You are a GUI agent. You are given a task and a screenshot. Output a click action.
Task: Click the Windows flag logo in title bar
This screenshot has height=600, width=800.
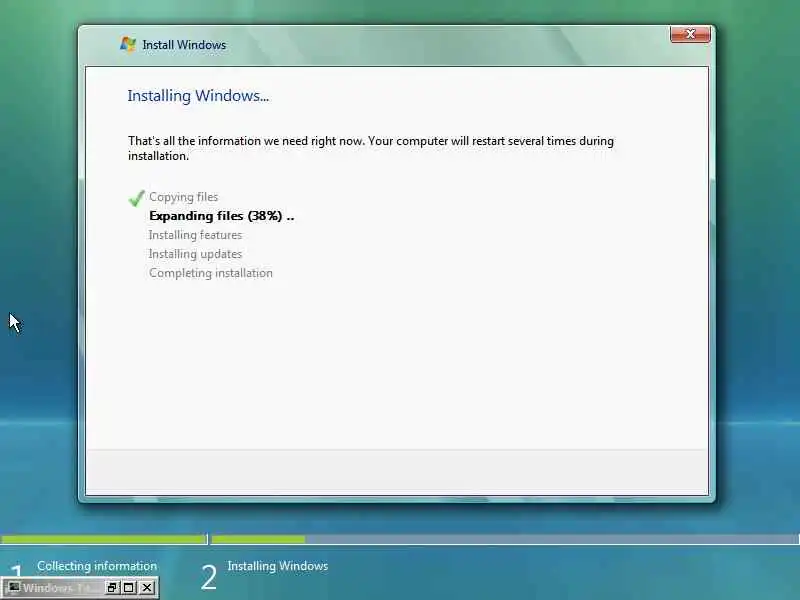pos(128,44)
